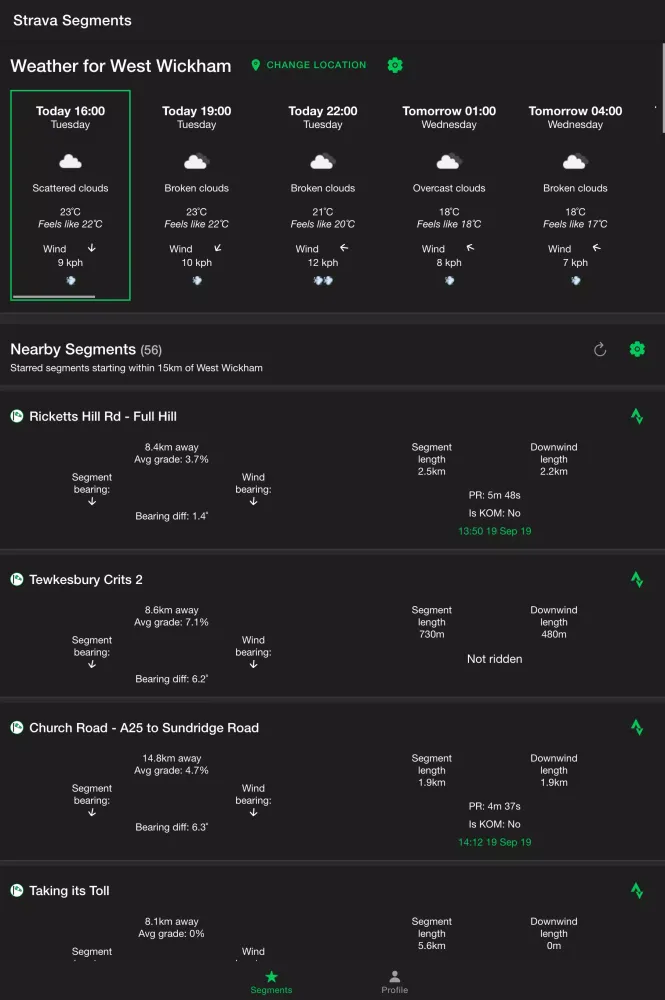Select Tomorrow 01:00 forecast card
Image resolution: width=665 pixels, height=1000 pixels.
(449, 195)
